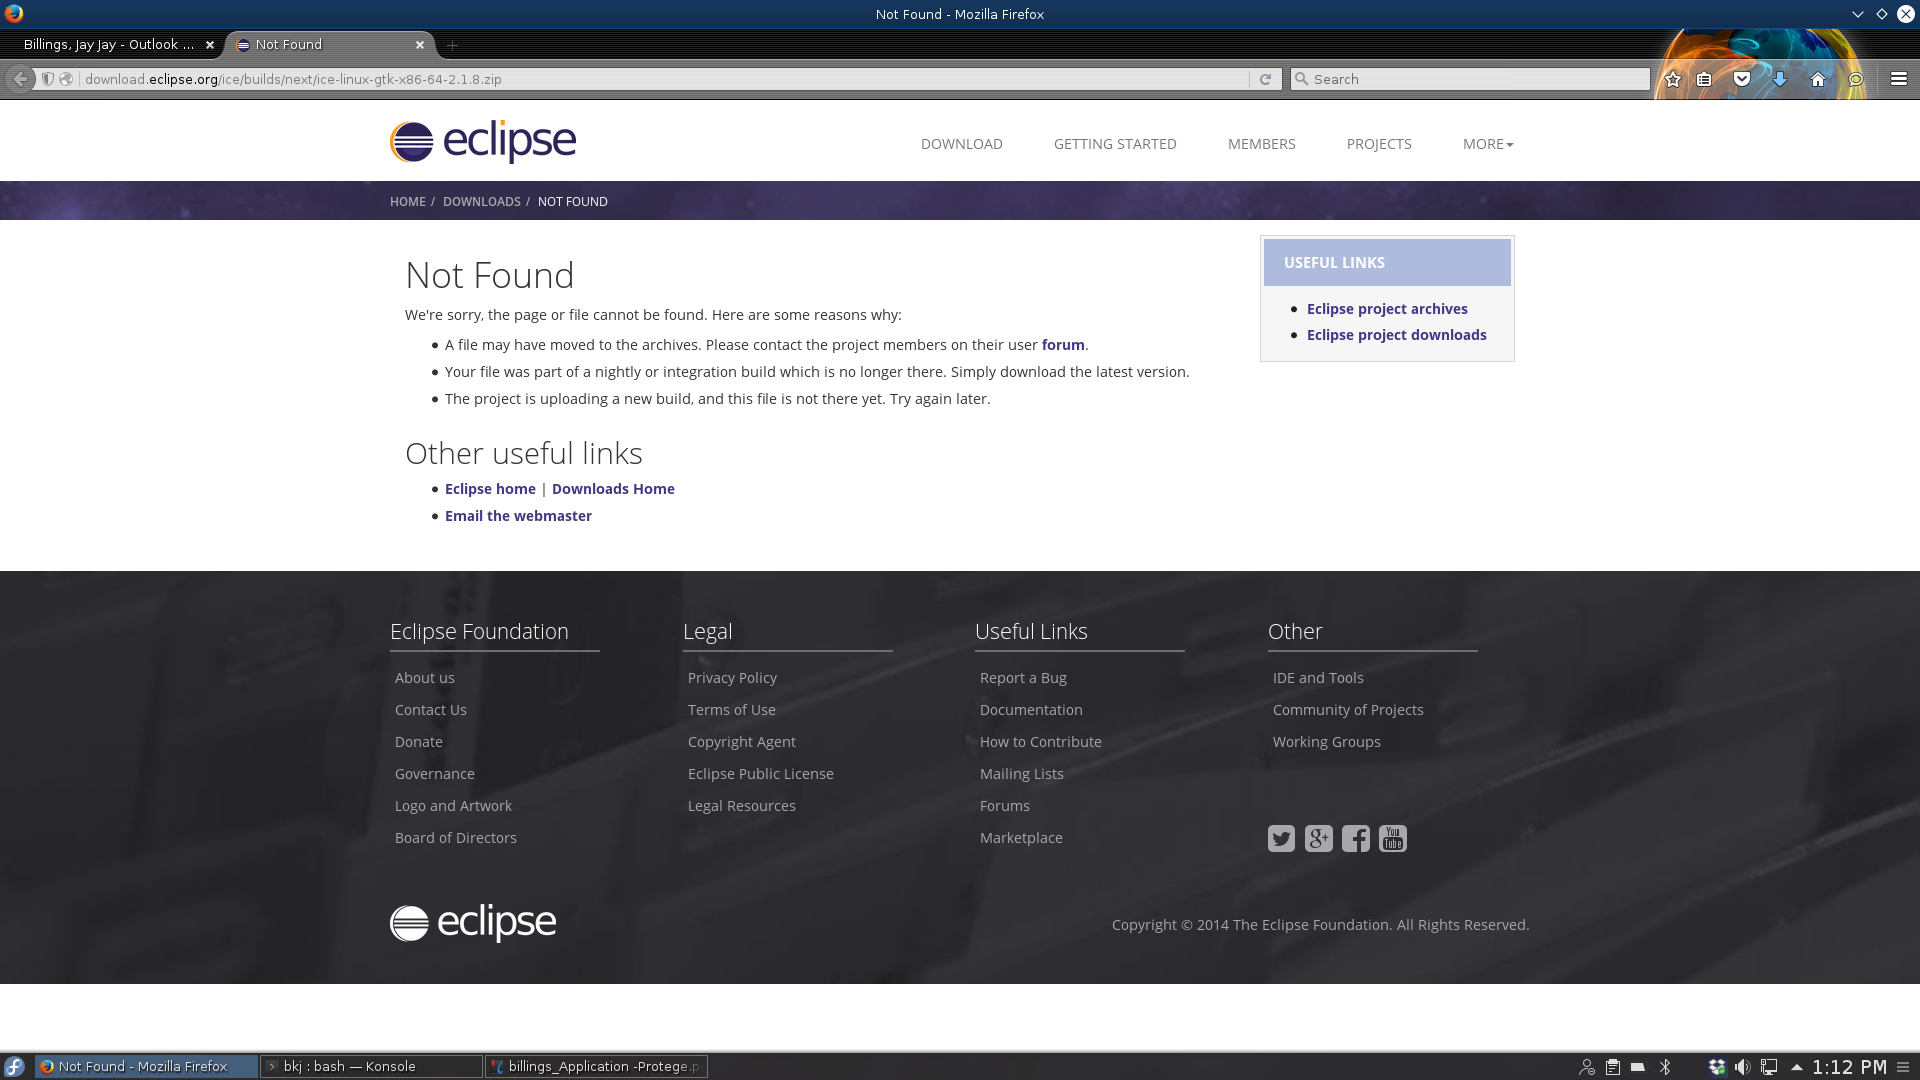Viewport: 1920px width, 1080px height.
Task: Save page to Pocket icon
Action: (1742, 79)
